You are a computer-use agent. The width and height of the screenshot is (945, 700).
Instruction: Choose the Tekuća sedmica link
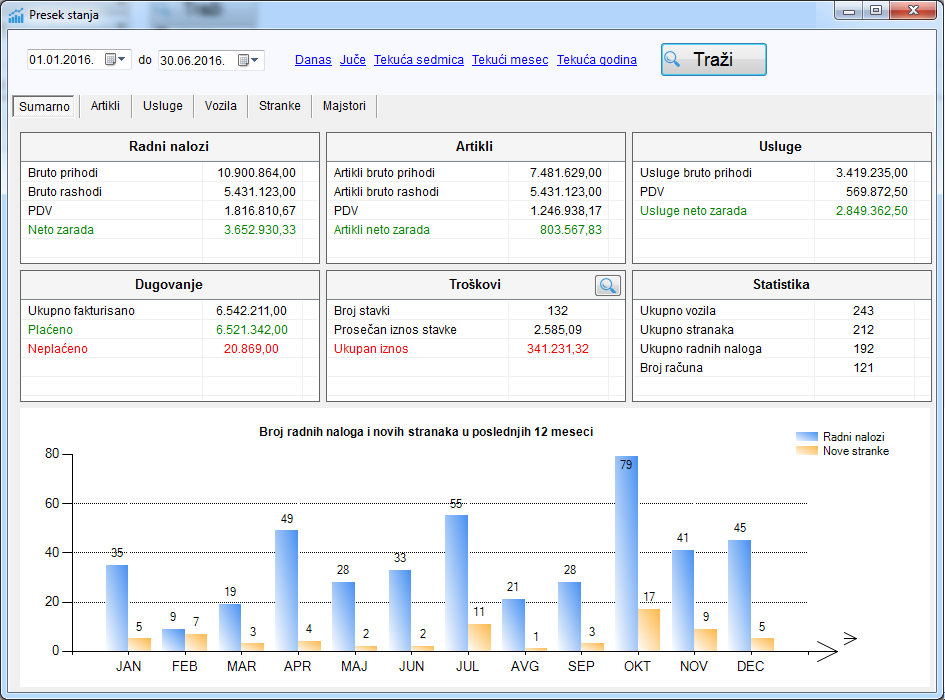[419, 60]
